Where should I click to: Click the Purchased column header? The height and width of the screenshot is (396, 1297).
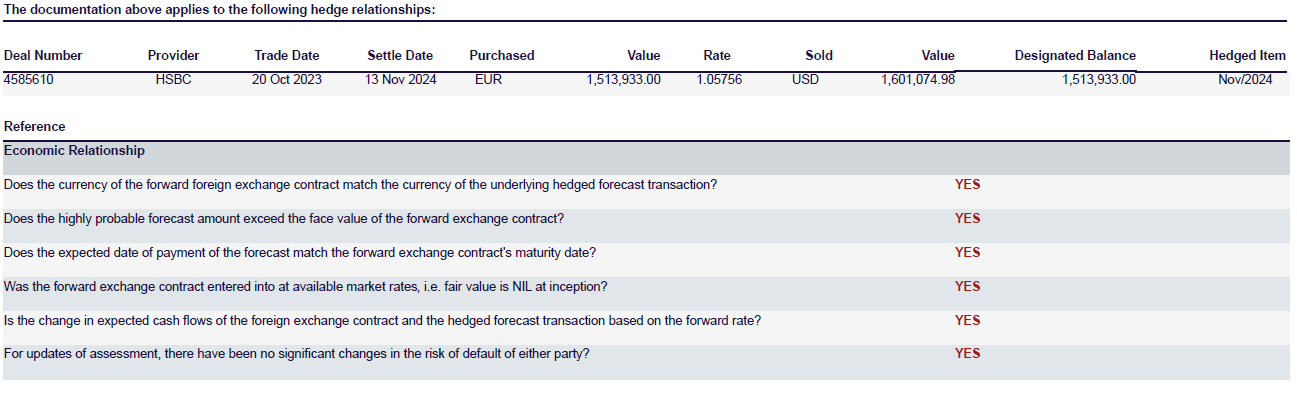(x=502, y=56)
